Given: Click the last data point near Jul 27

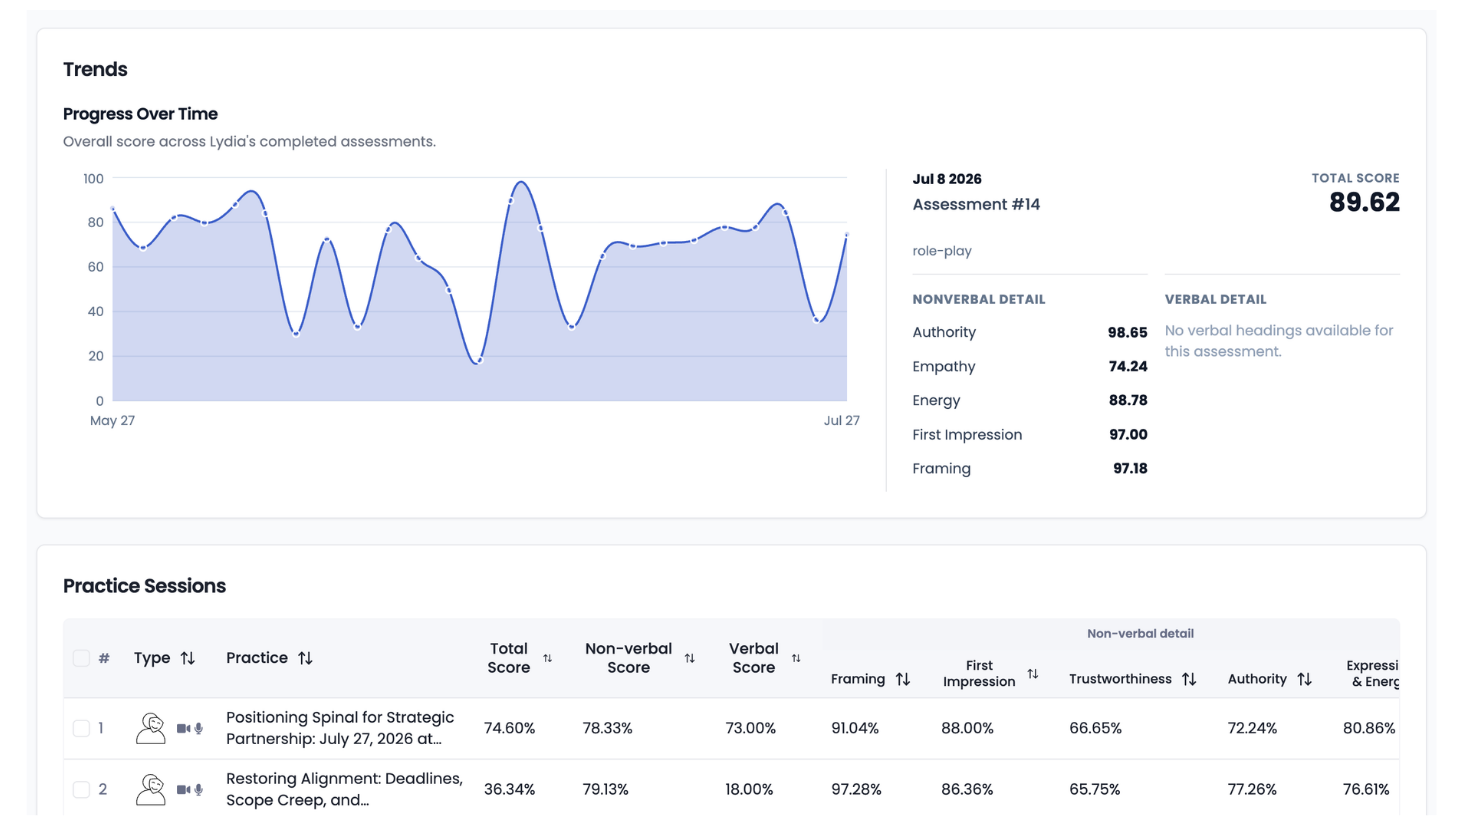Looking at the screenshot, I should (x=846, y=235).
